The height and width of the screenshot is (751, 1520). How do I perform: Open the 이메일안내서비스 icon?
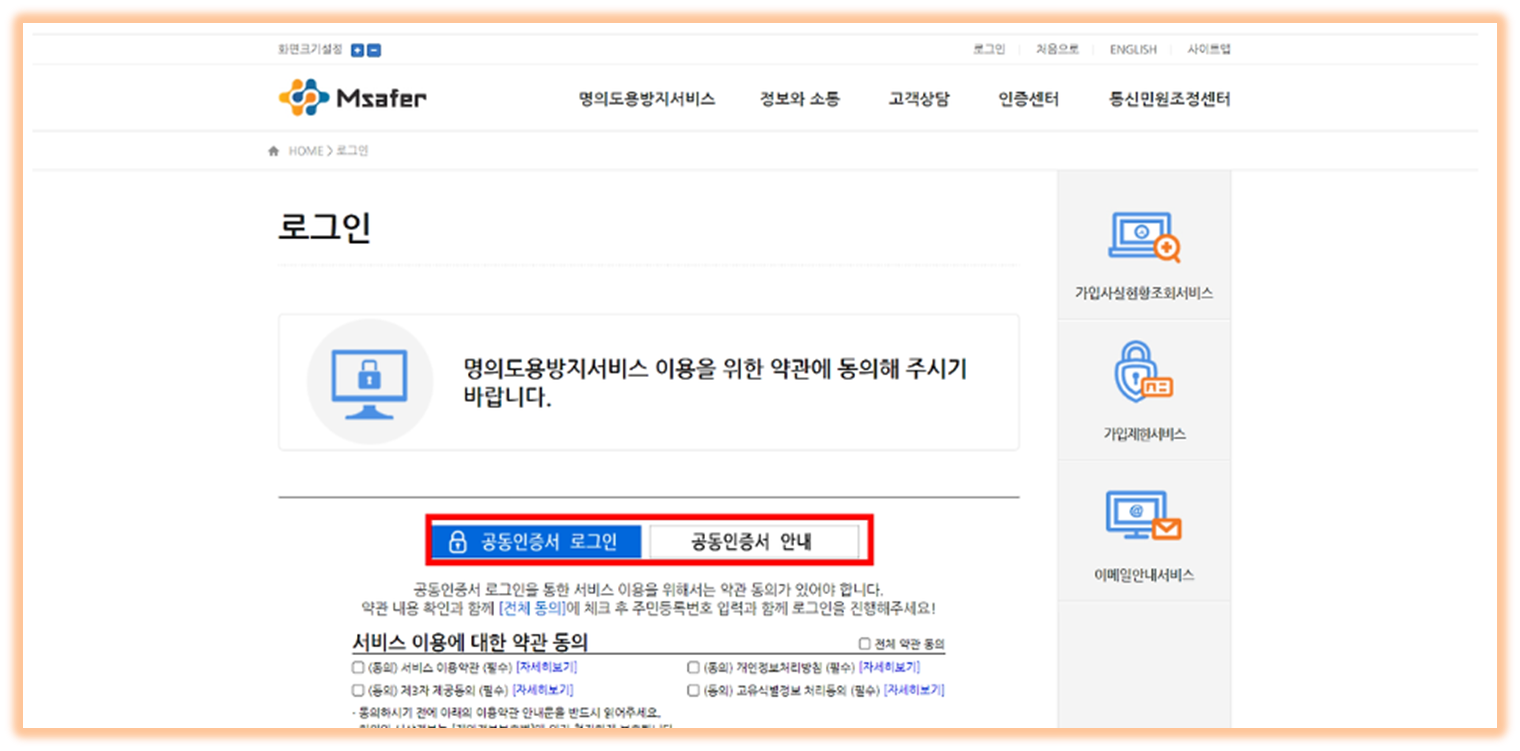pyautogui.click(x=1144, y=516)
